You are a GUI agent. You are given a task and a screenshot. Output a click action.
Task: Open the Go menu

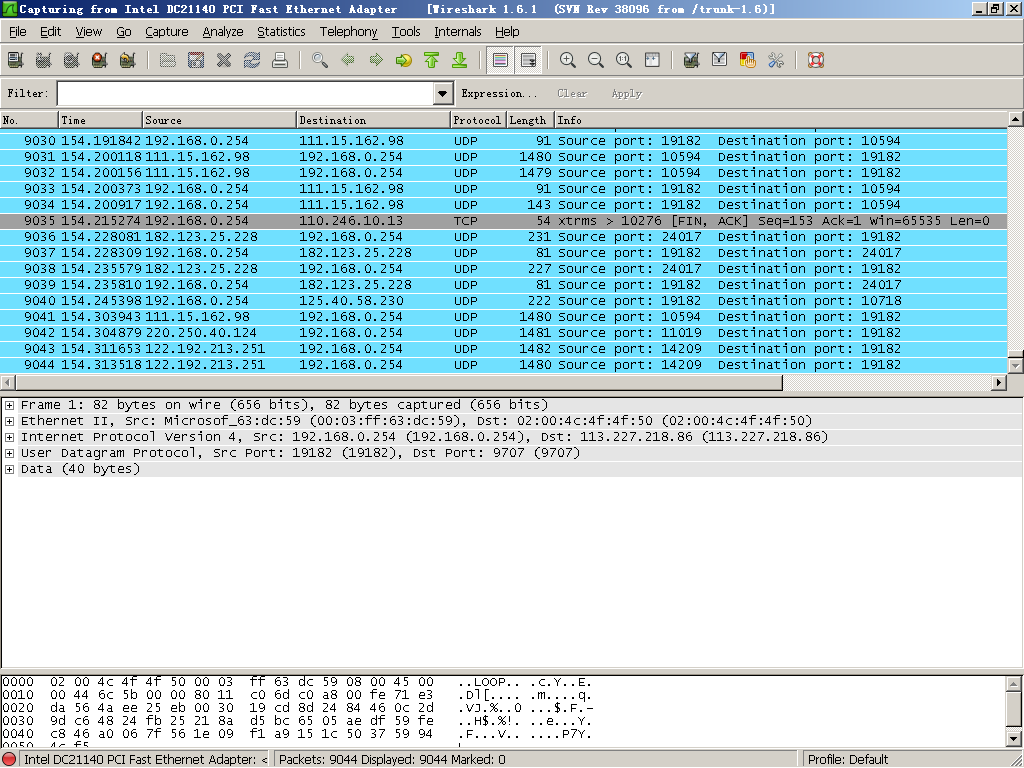pyautogui.click(x=123, y=31)
